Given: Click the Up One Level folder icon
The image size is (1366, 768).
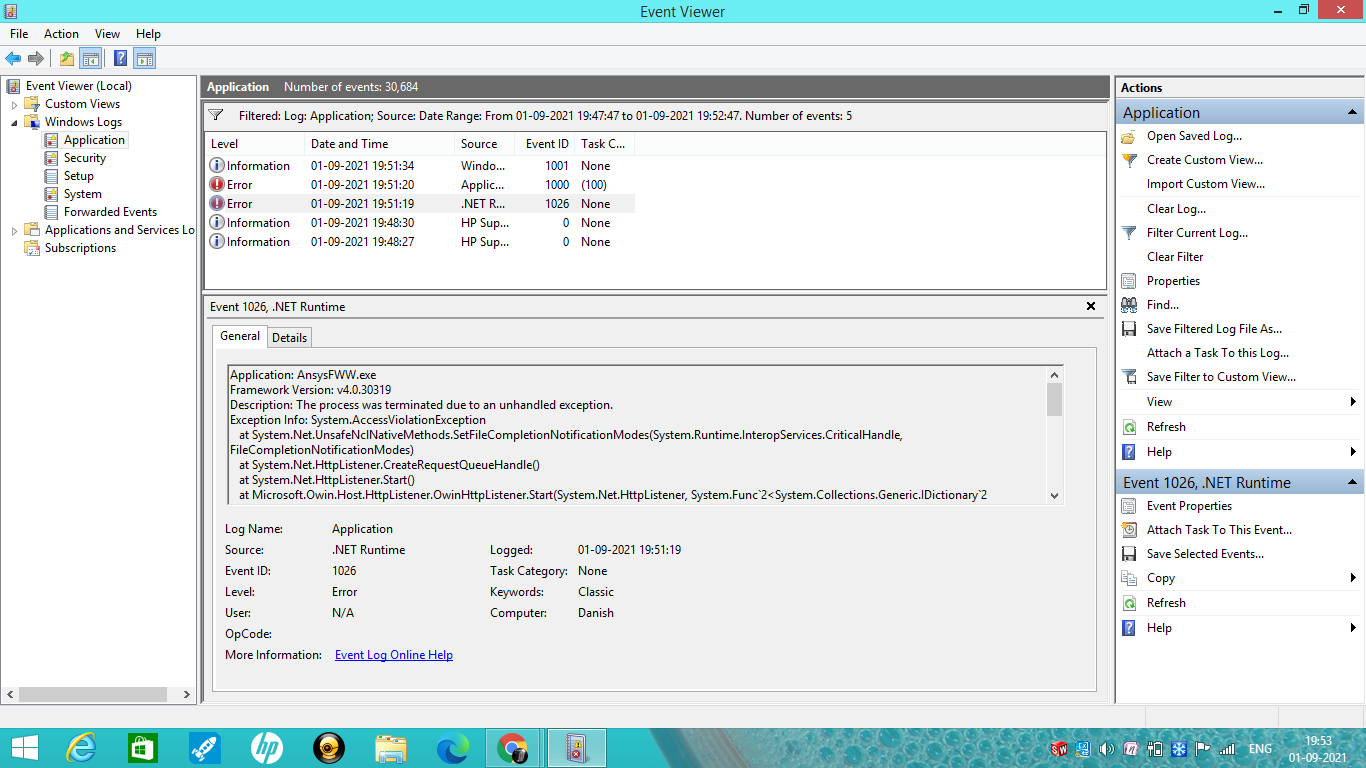Looking at the screenshot, I should tap(66, 58).
